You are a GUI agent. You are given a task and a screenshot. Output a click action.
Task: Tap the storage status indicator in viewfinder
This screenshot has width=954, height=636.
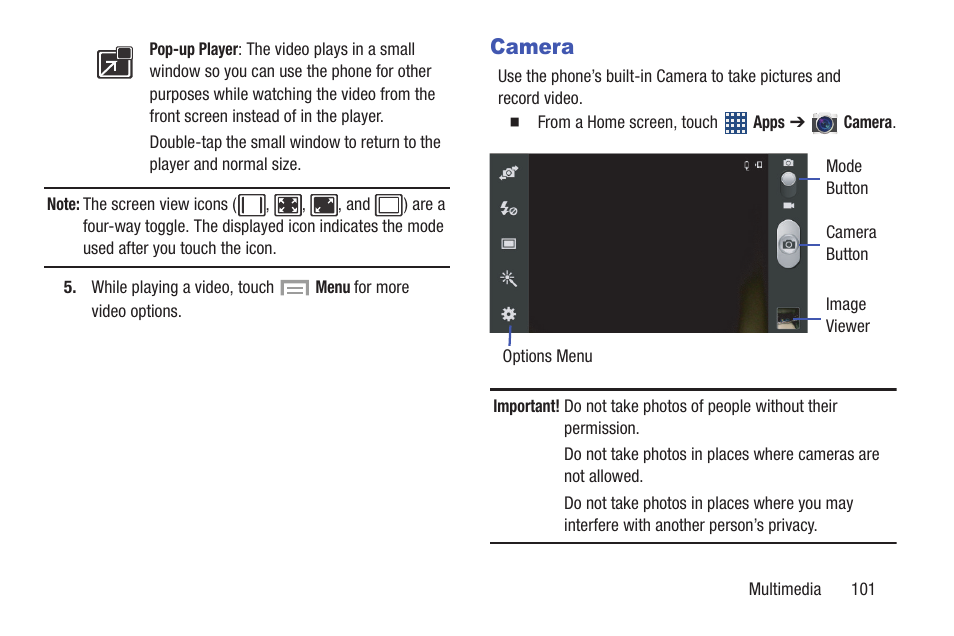click(x=759, y=164)
